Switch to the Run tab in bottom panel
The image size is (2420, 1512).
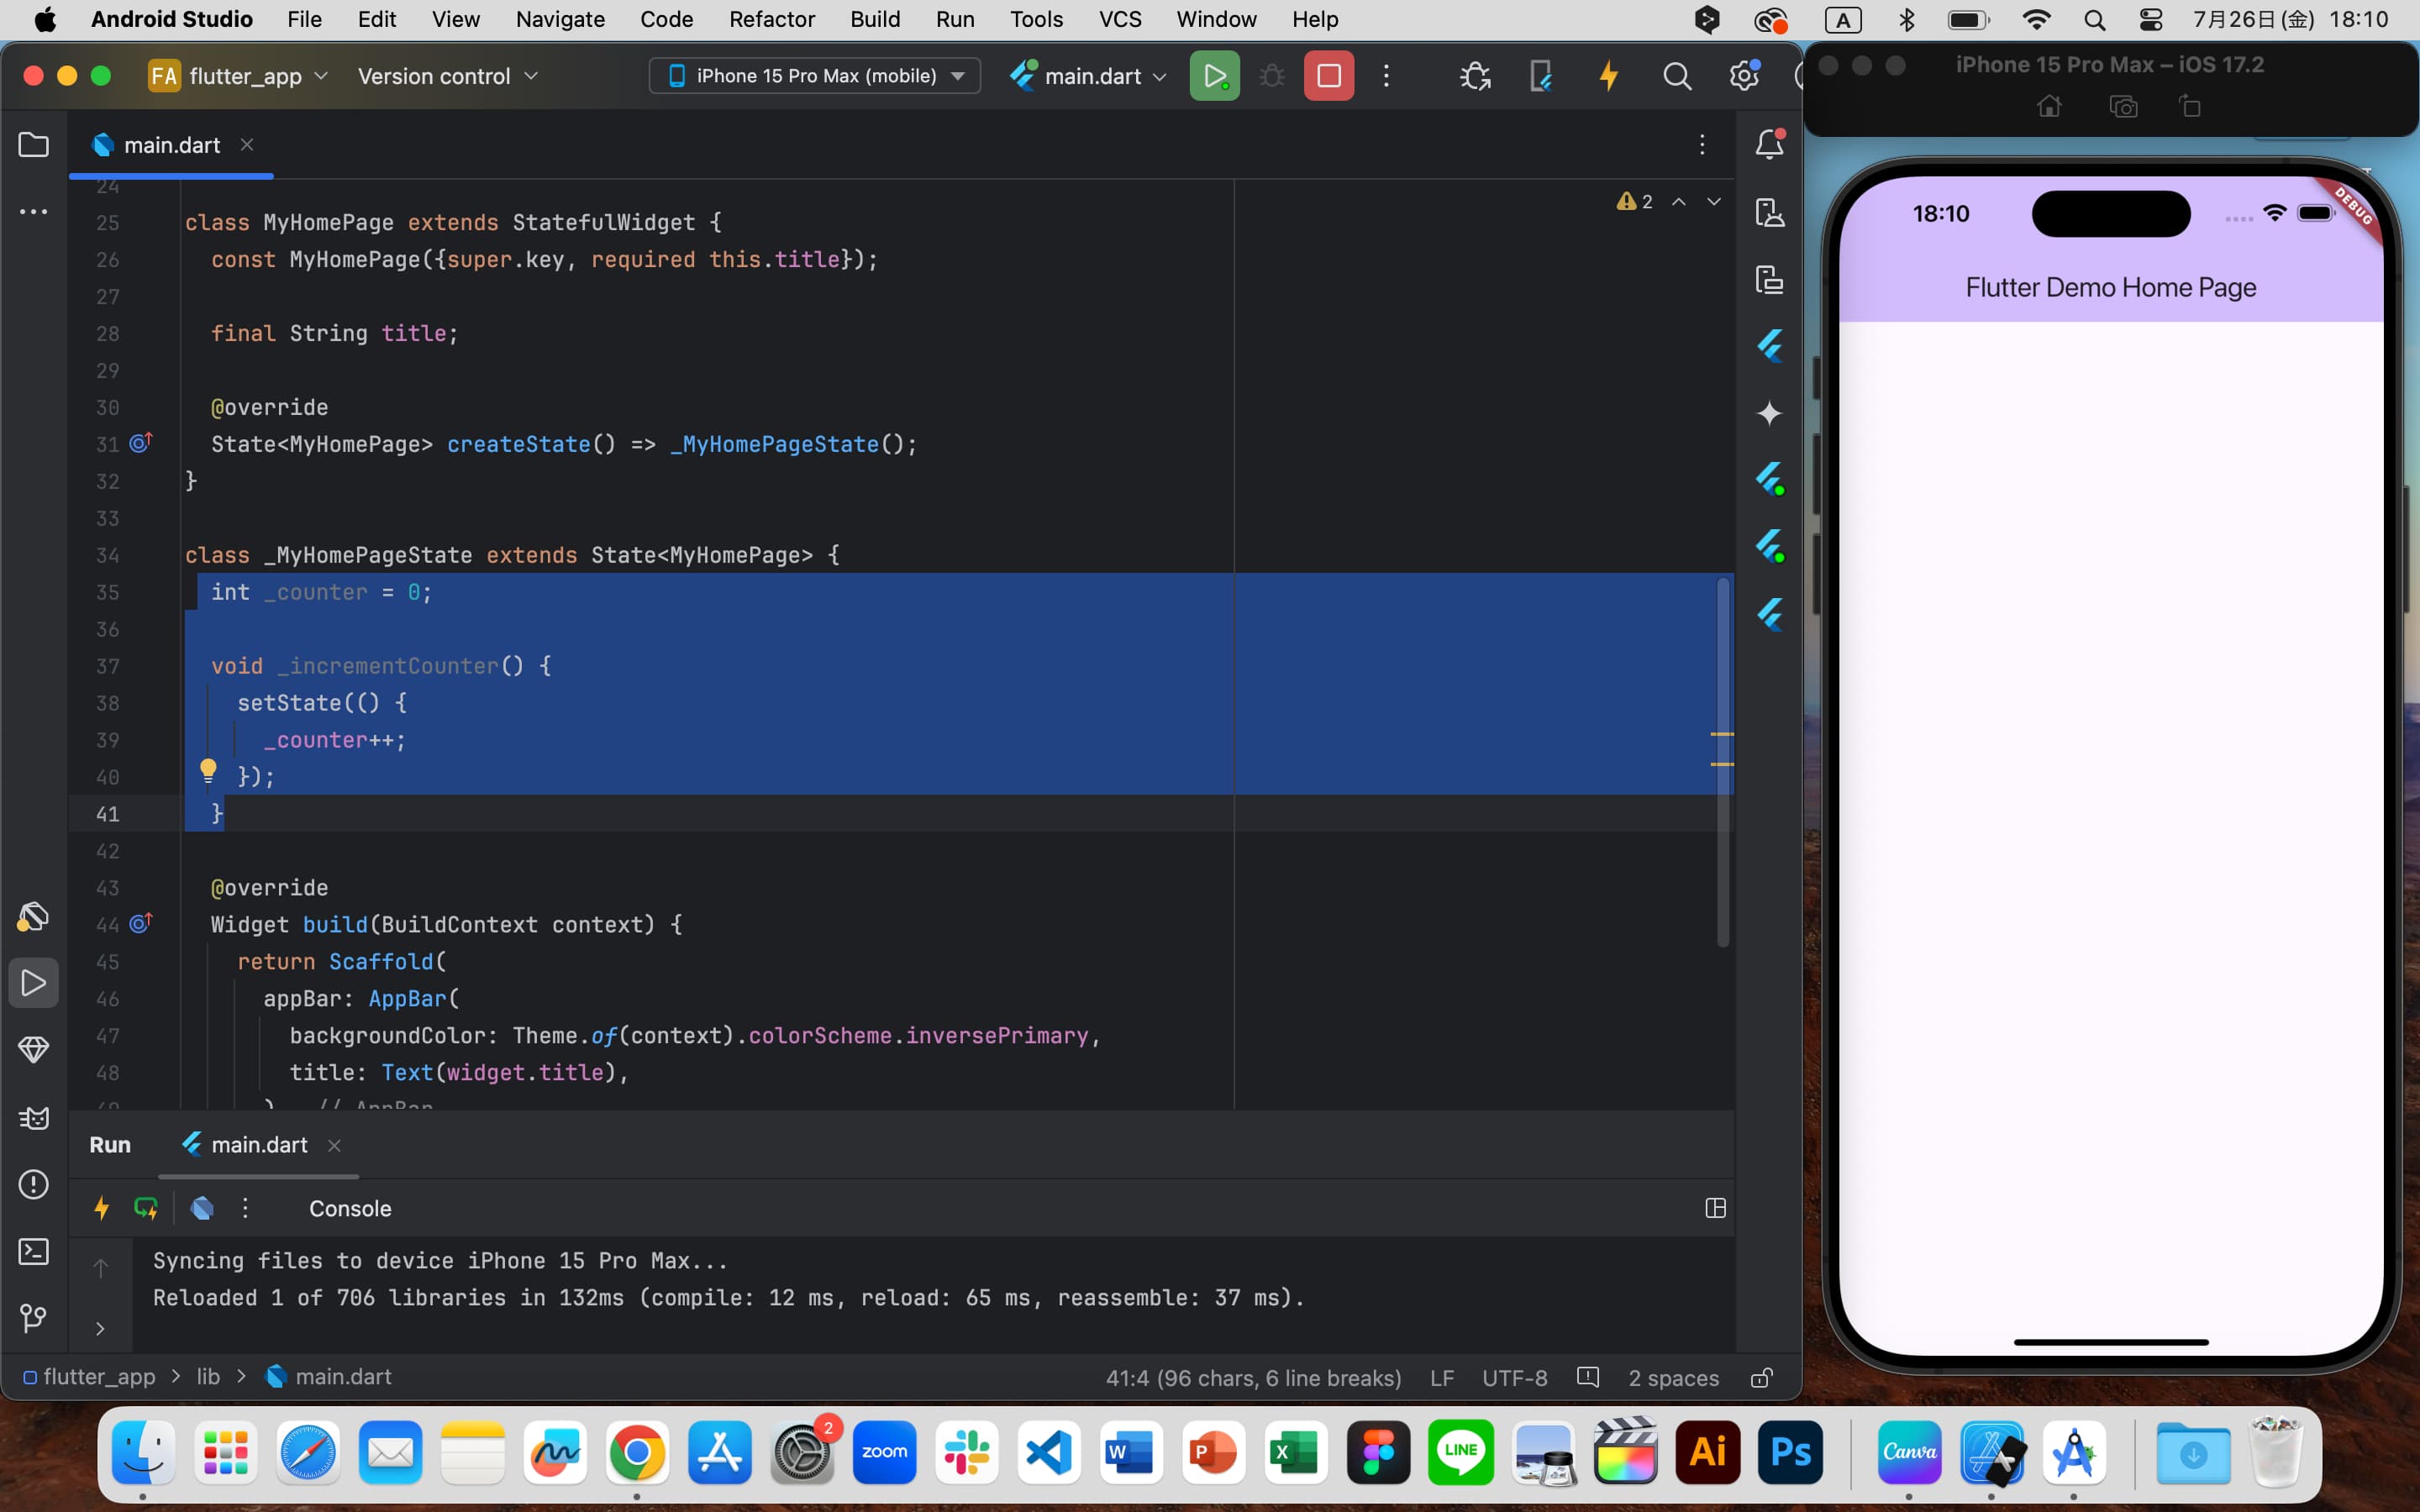112,1144
